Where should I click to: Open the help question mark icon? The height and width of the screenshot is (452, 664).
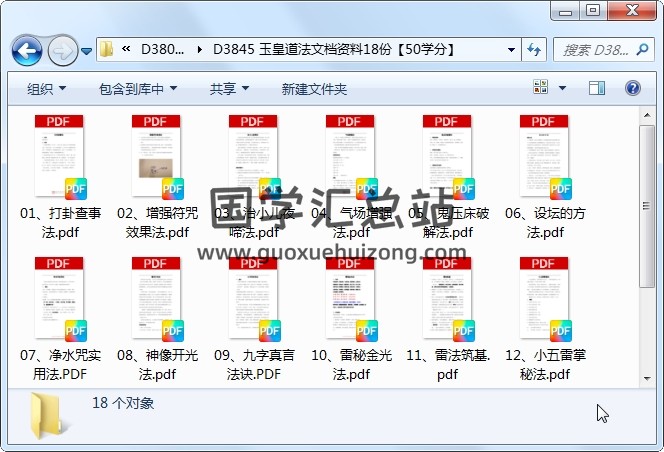(632, 89)
